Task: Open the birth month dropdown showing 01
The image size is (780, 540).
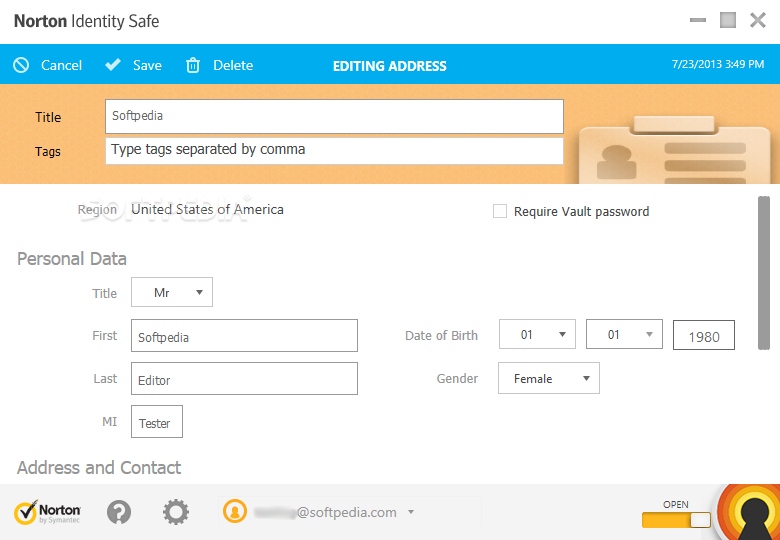Action: pyautogui.click(x=537, y=334)
